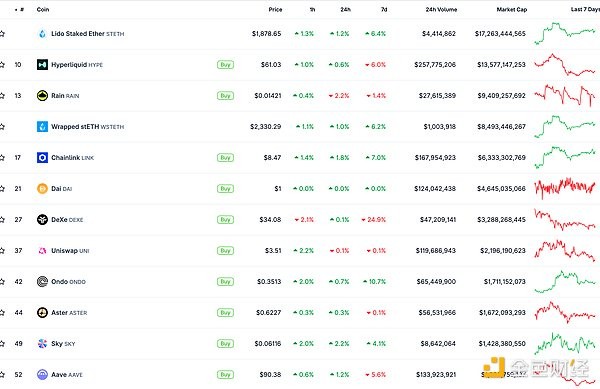Click the Buy button for Uniswap
Viewport: 600px width, 389px height.
click(x=225, y=251)
